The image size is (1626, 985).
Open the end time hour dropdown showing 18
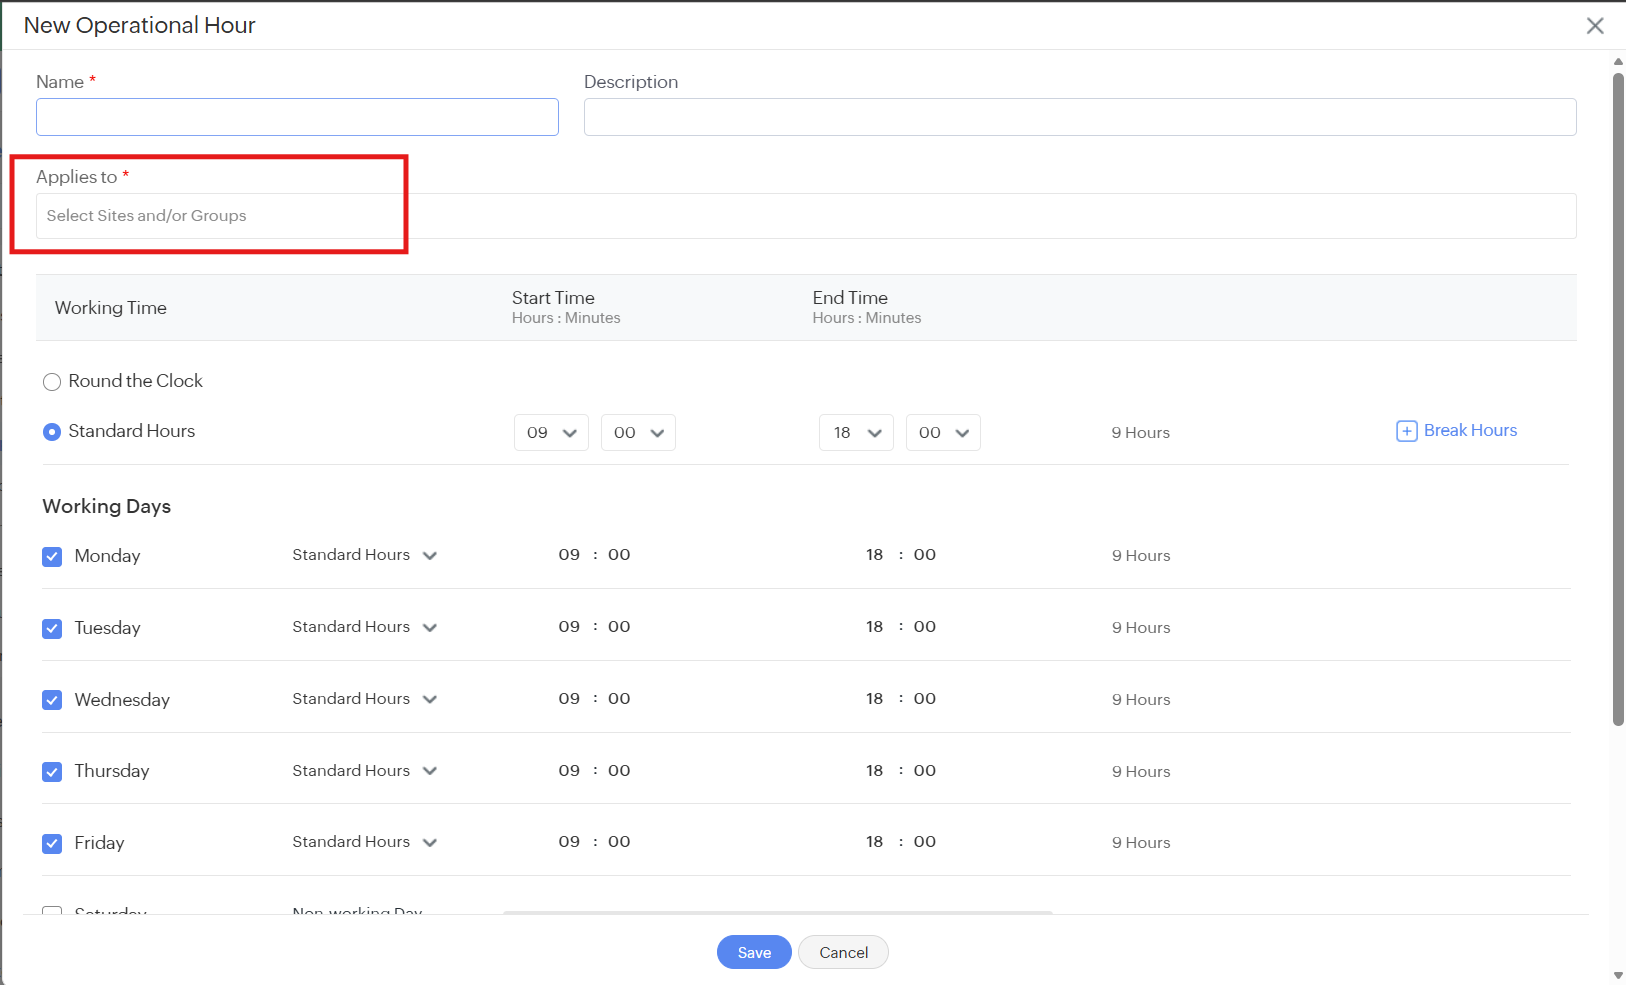856,432
